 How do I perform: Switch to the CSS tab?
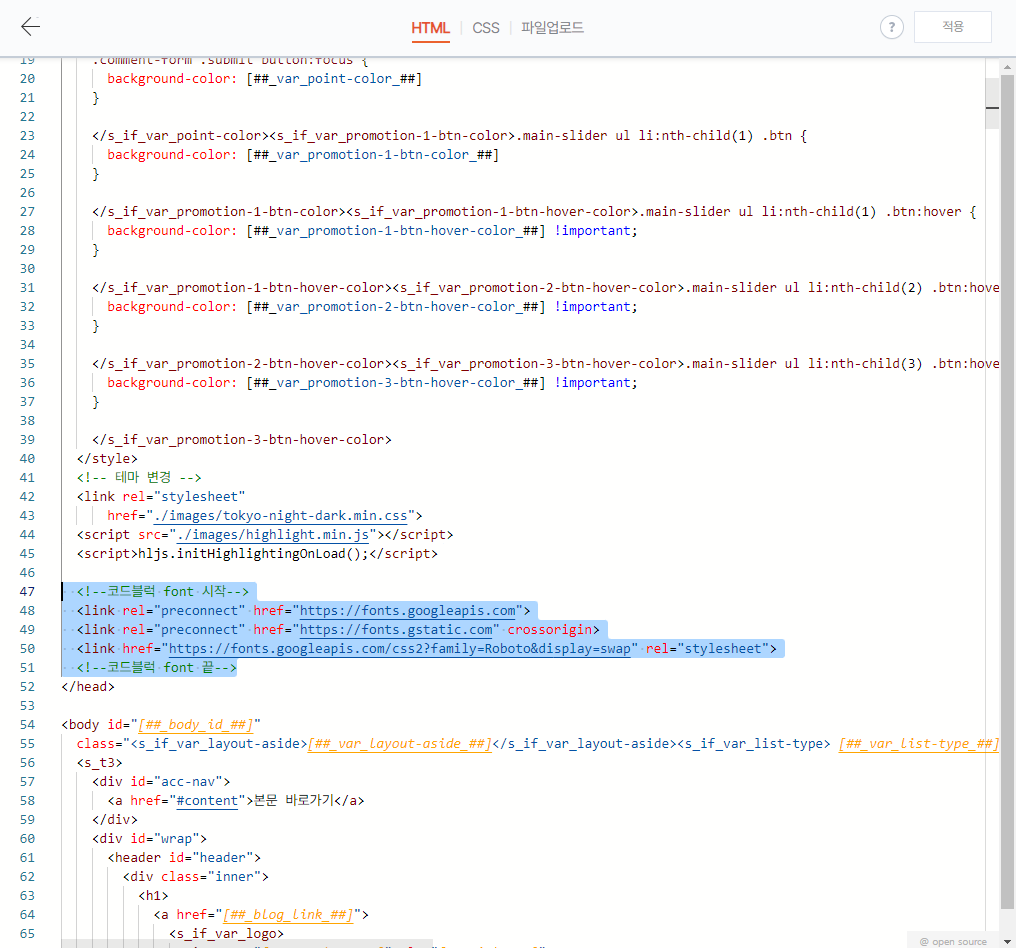(486, 28)
